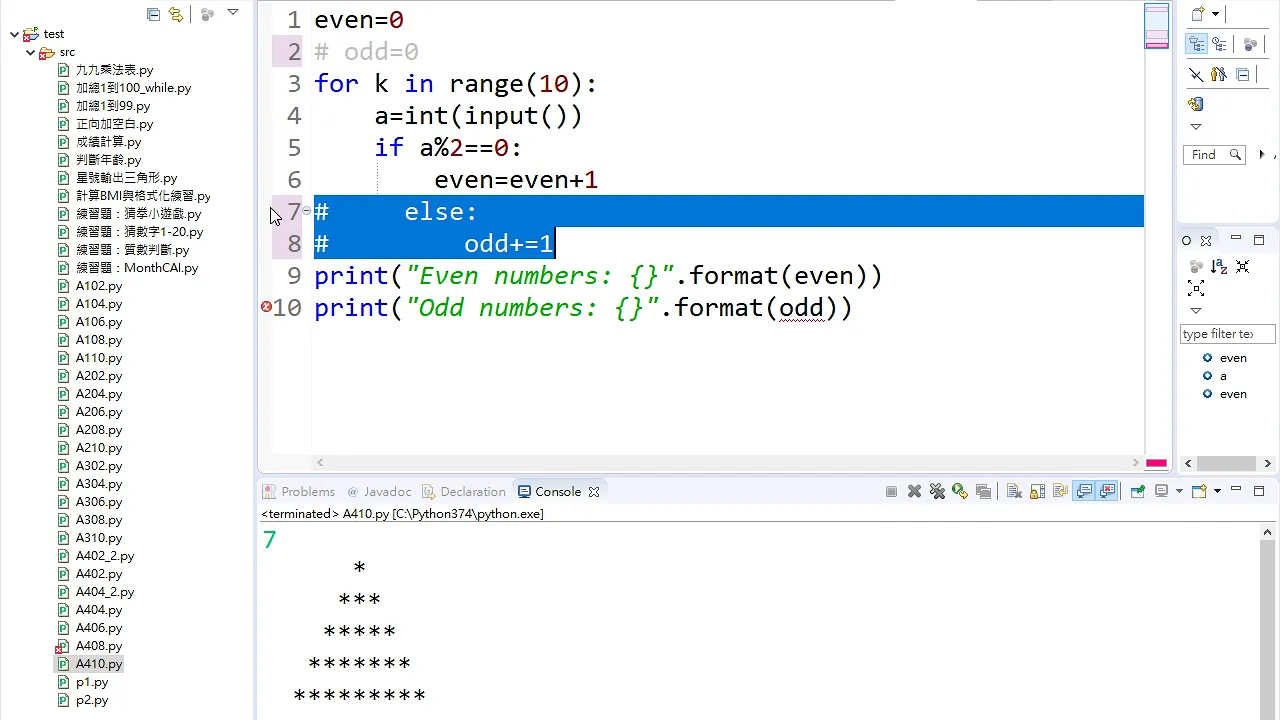
Task: Toggle Show Console on Standard Out
Action: pos(1084,491)
